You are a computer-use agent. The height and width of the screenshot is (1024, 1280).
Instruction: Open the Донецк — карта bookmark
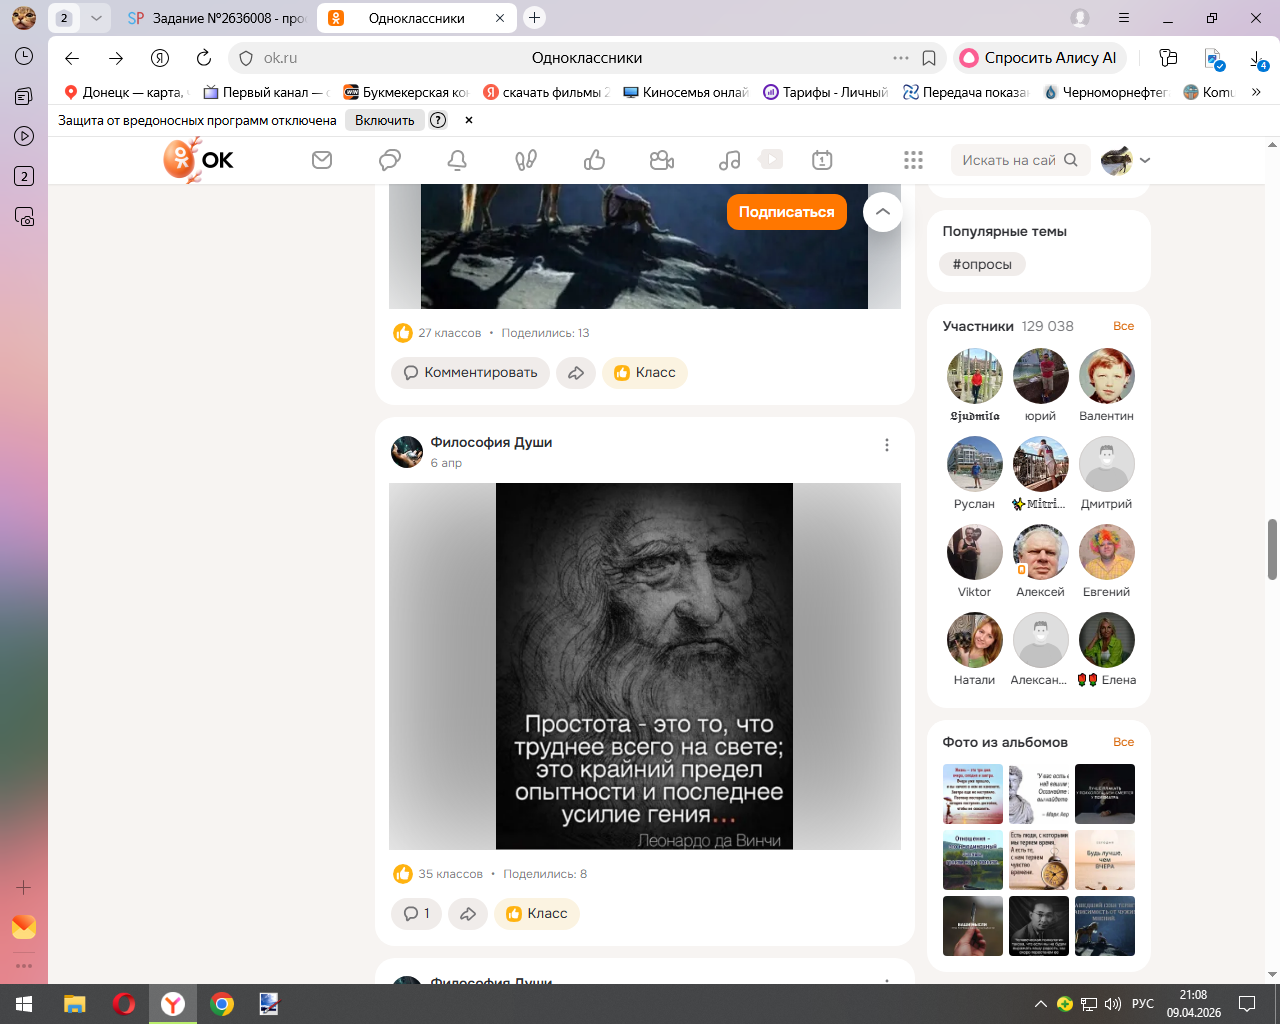click(125, 92)
